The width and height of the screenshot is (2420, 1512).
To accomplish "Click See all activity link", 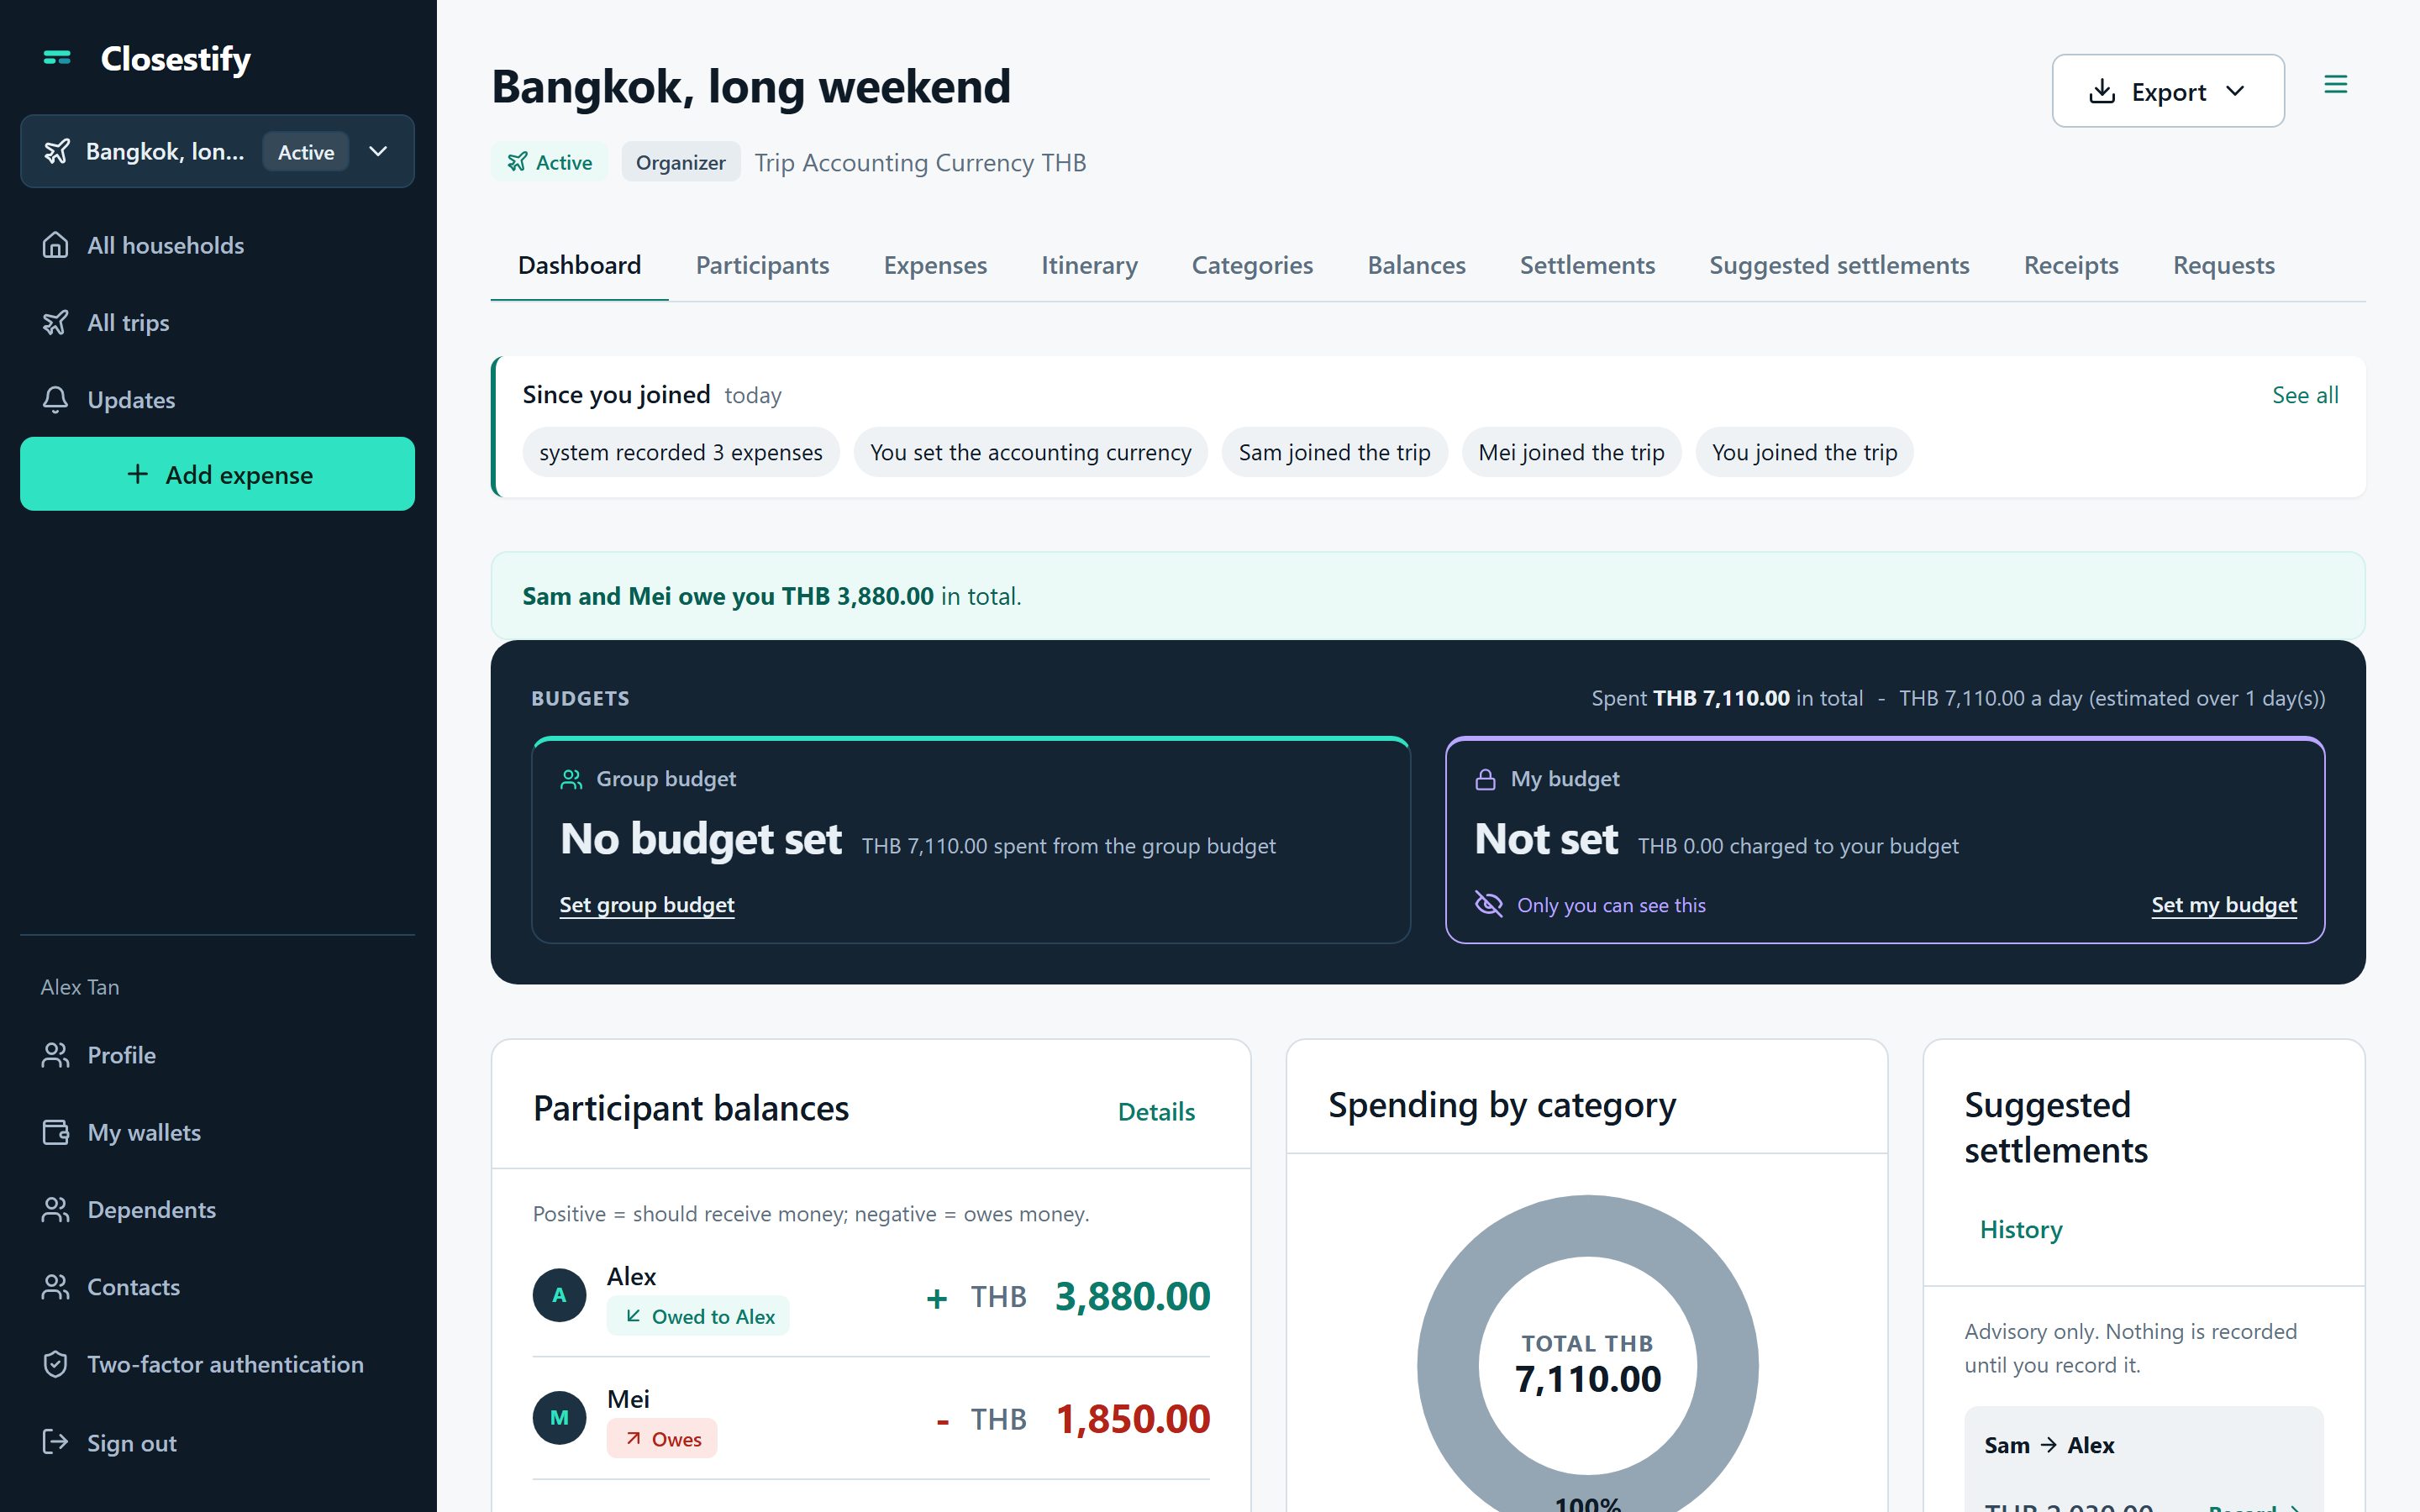I will click(x=2304, y=395).
